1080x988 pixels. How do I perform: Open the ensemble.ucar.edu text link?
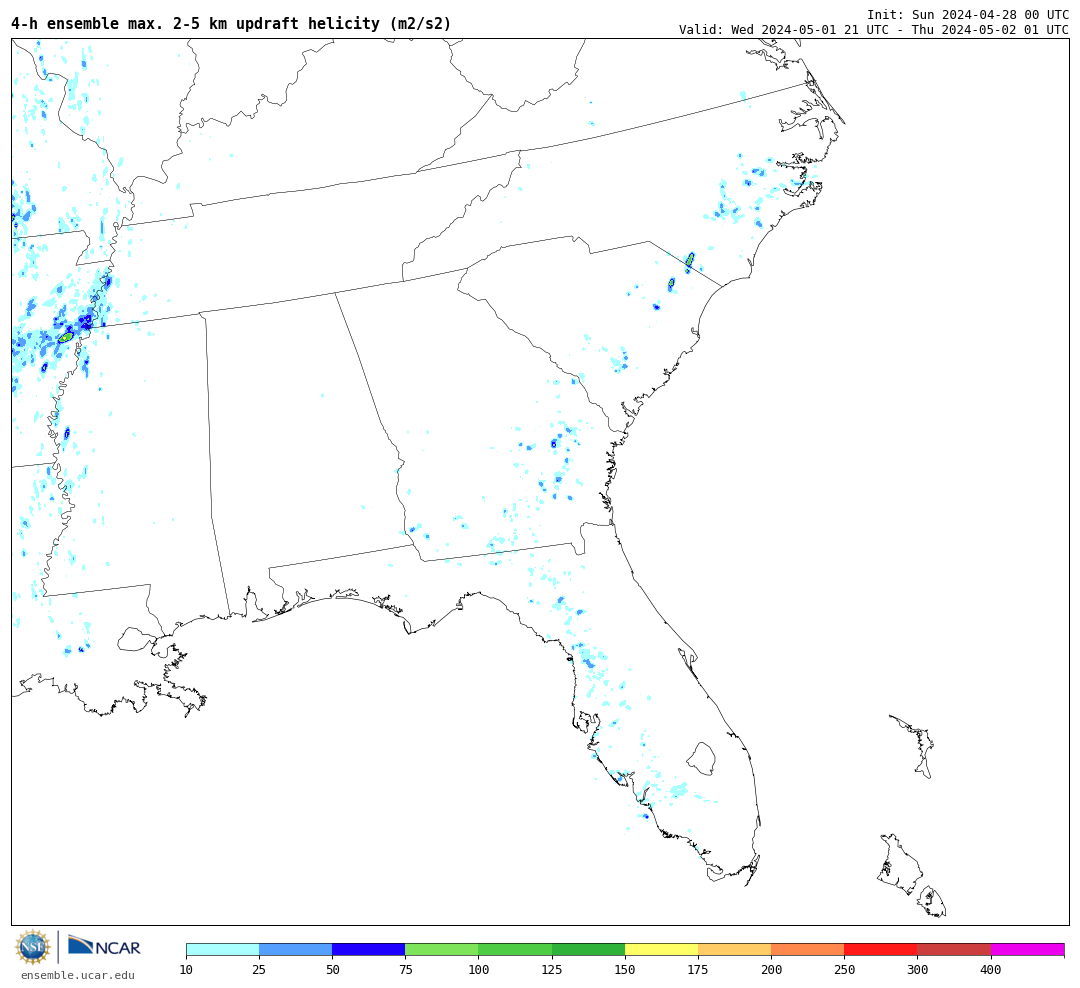point(78,975)
